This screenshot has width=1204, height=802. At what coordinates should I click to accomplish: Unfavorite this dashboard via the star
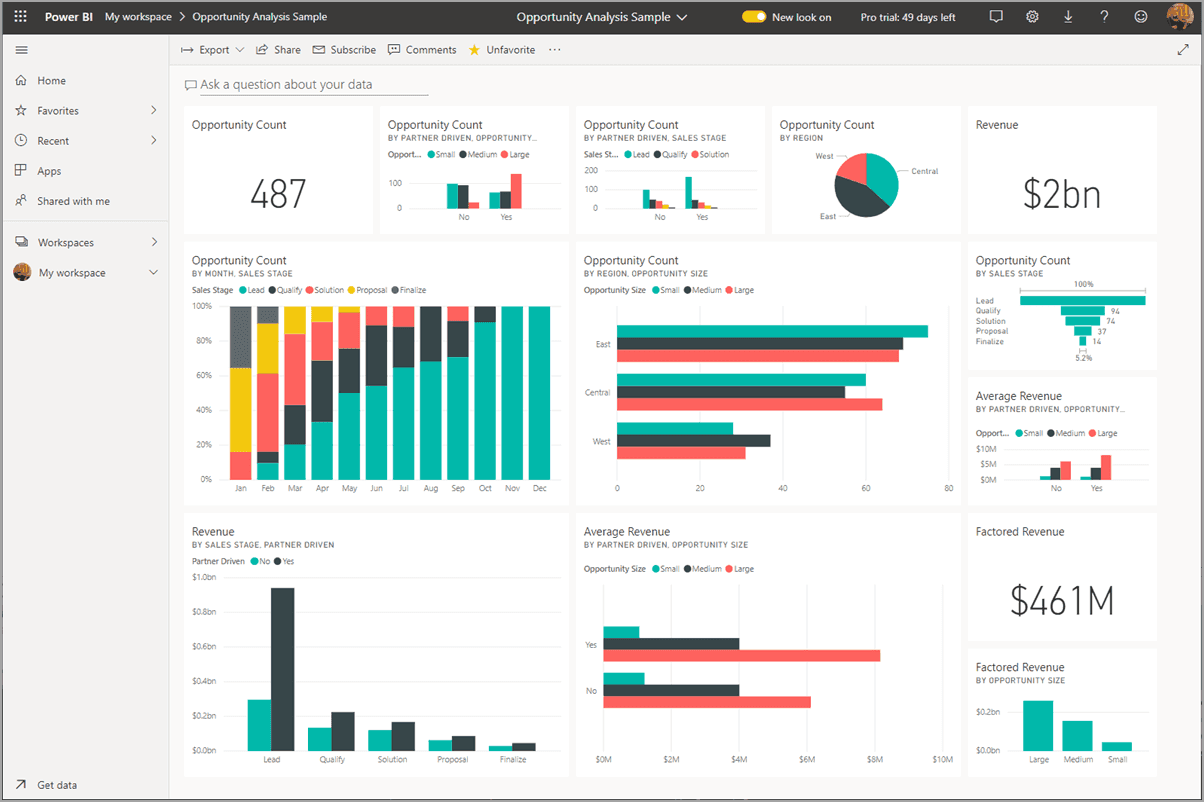(x=501, y=49)
